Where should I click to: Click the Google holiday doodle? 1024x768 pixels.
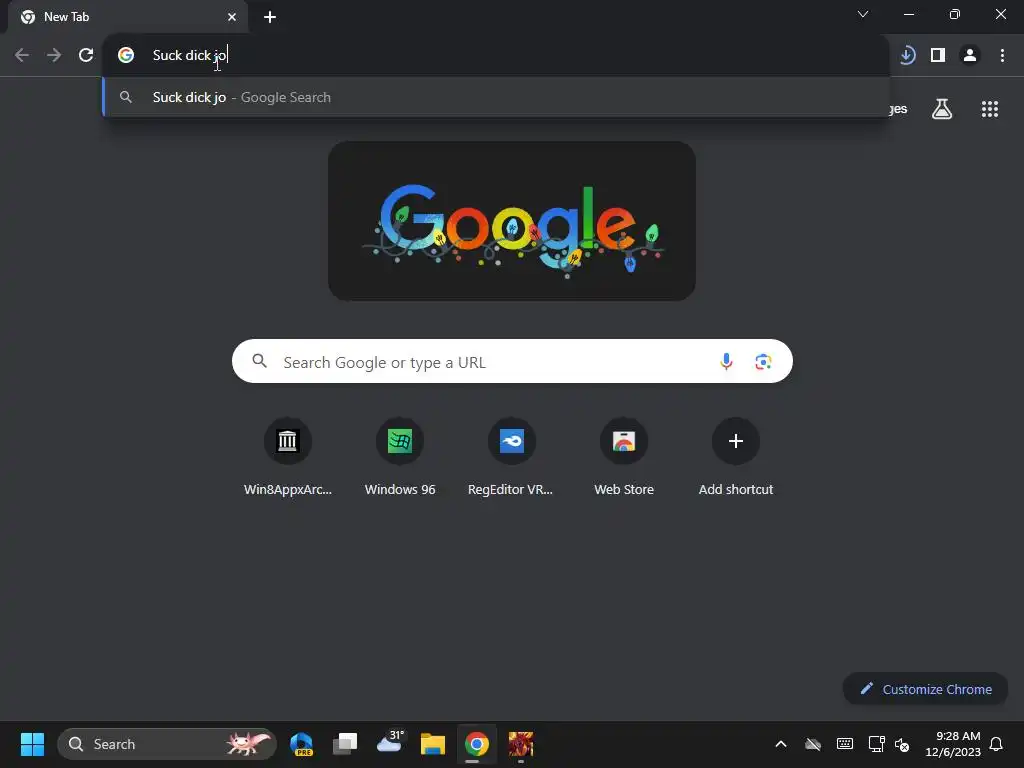(x=512, y=221)
